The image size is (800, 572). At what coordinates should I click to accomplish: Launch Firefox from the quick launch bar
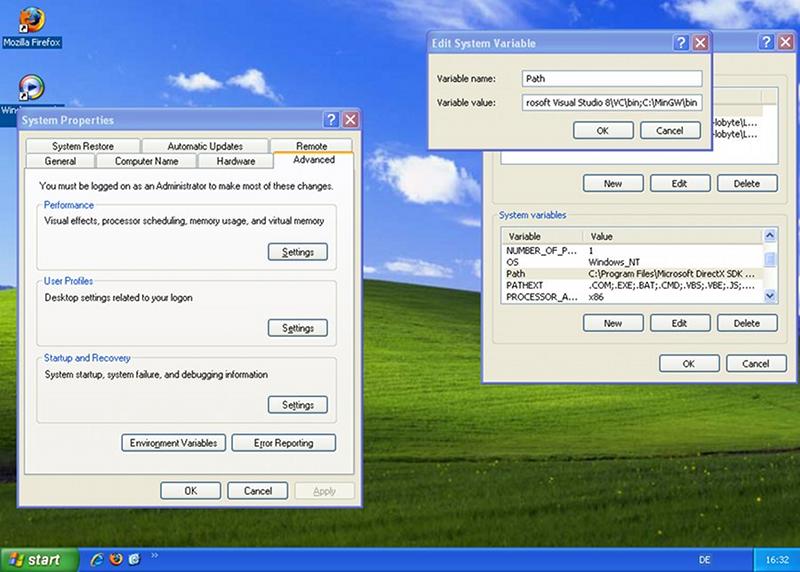(x=116, y=560)
